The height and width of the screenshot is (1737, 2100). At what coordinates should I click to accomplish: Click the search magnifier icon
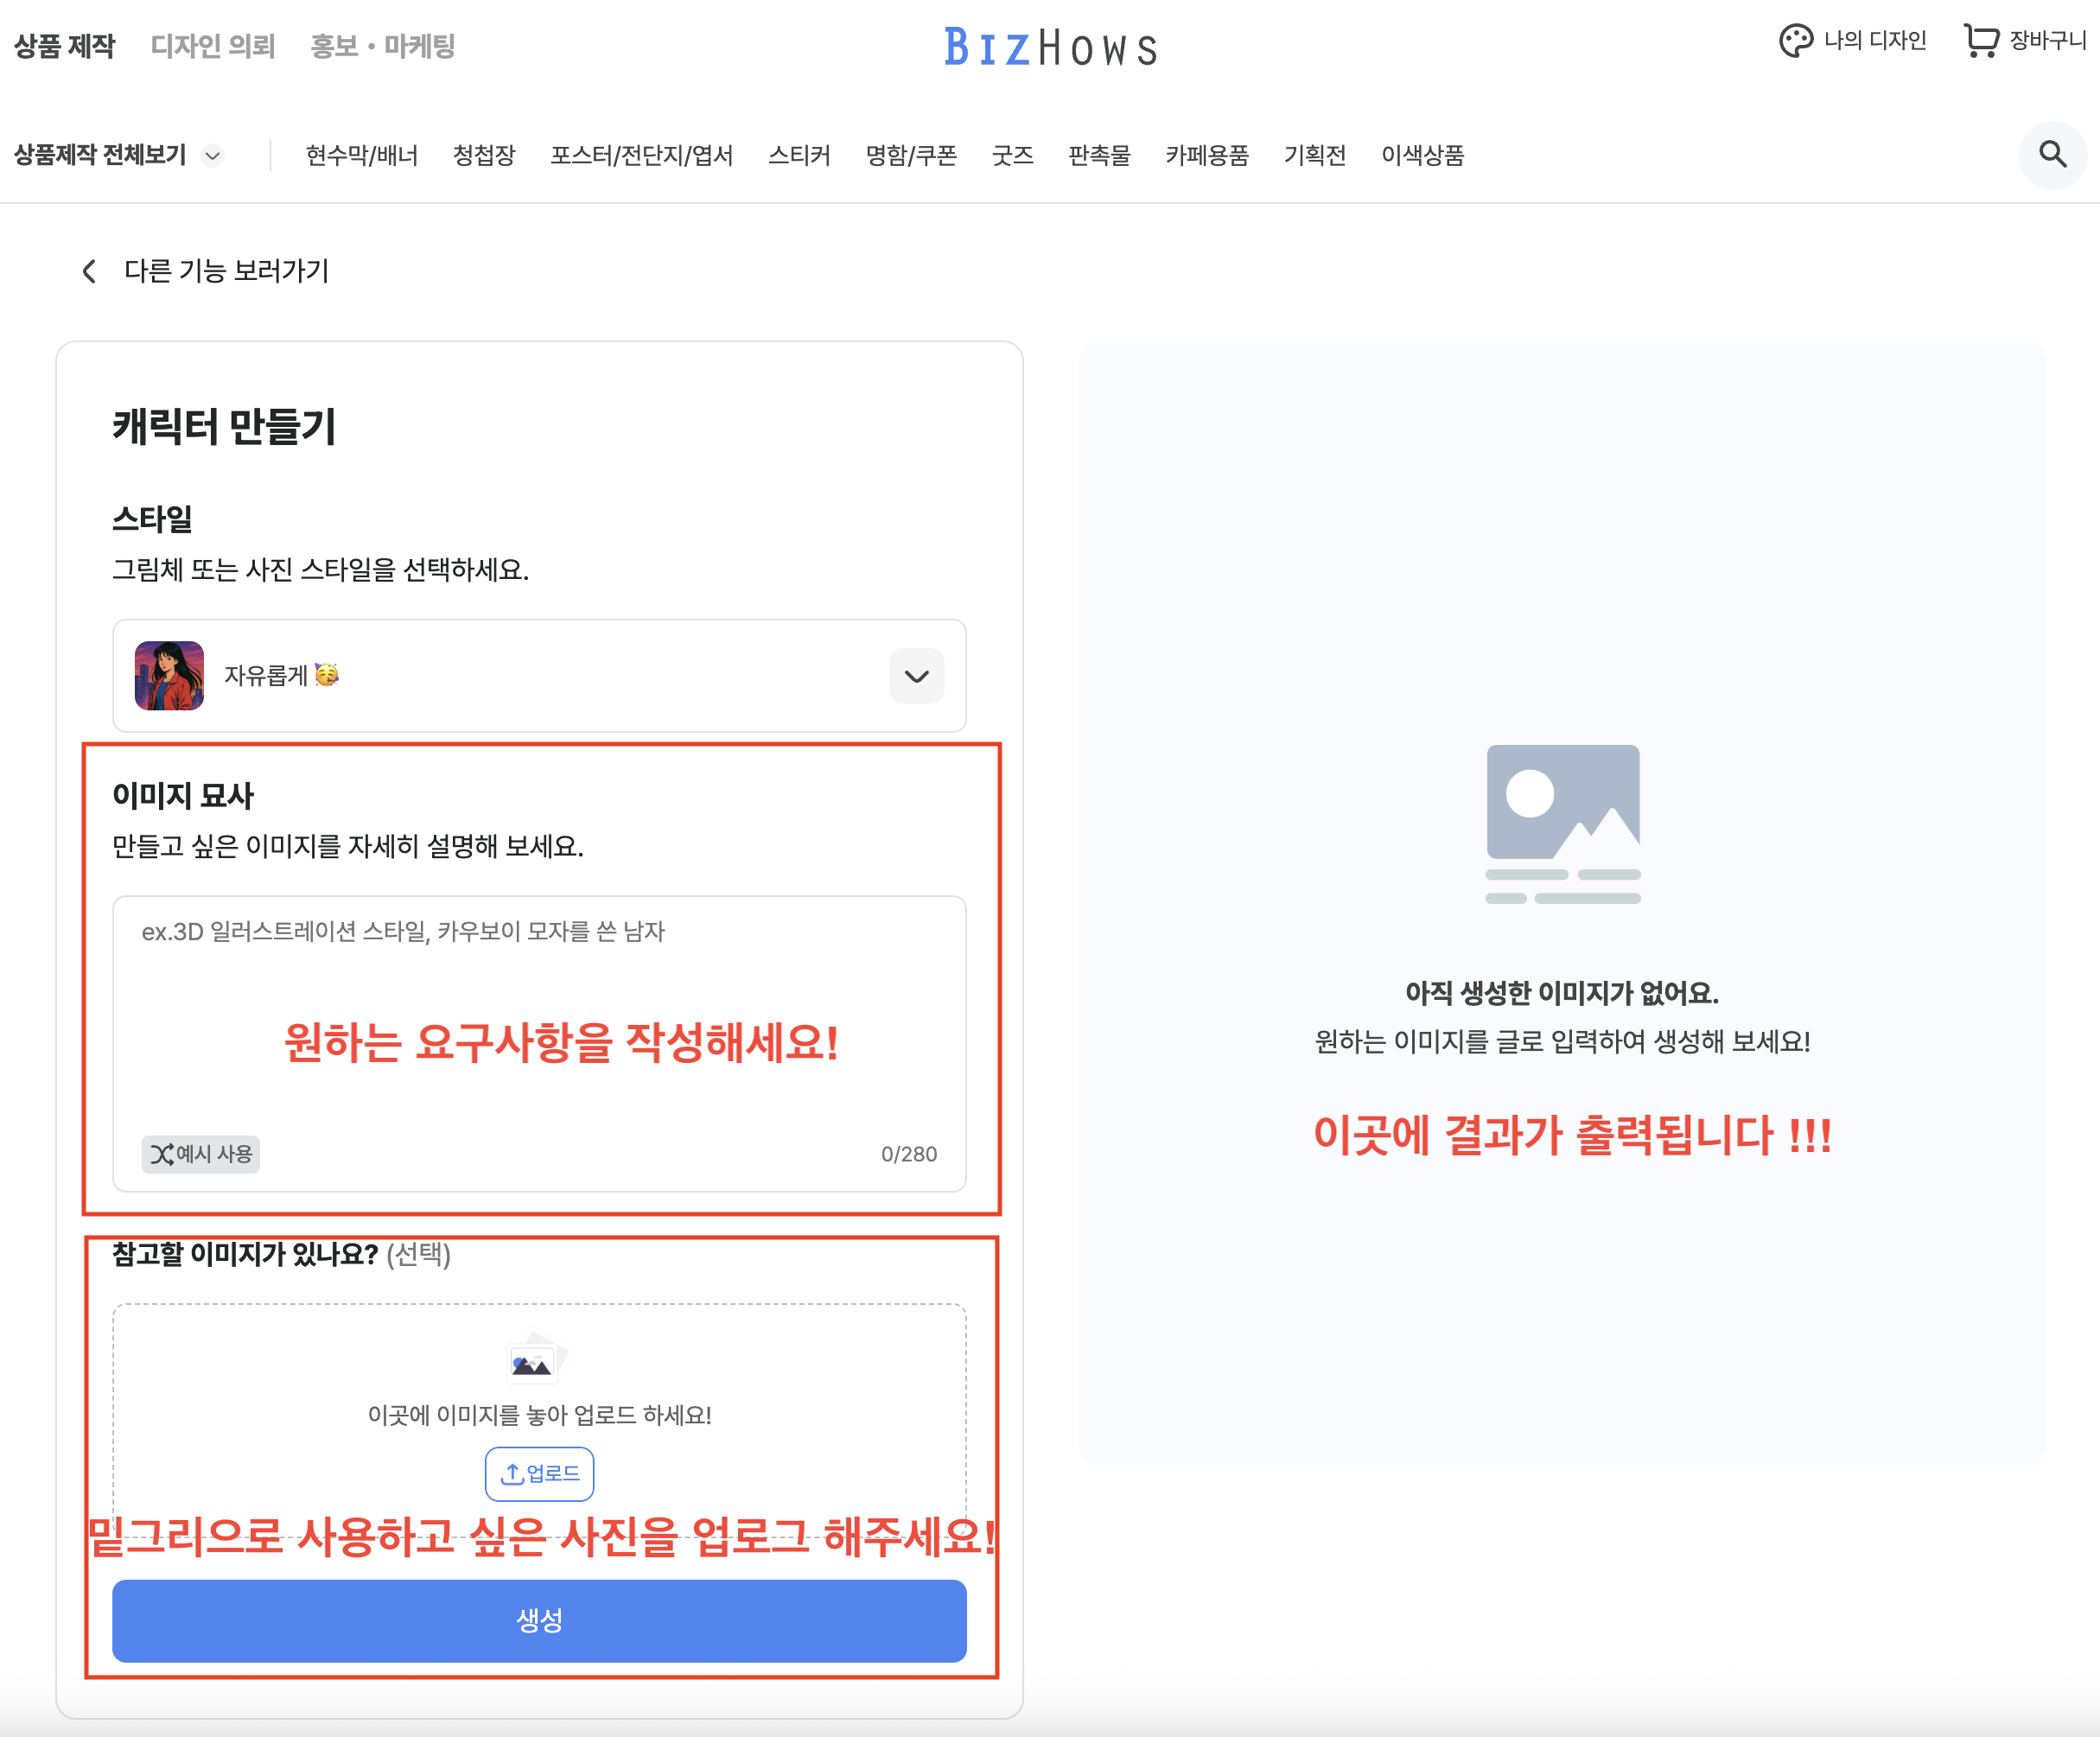click(x=2052, y=154)
